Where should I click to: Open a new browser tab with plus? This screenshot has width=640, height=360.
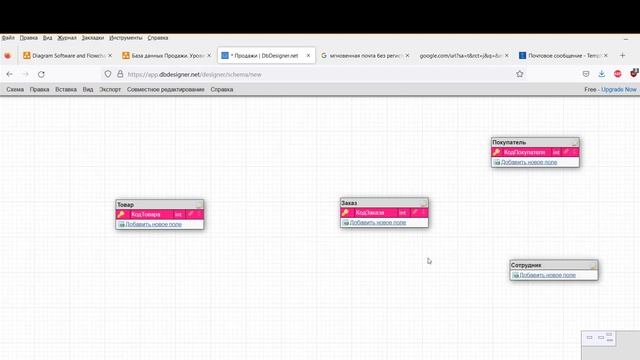(622, 55)
